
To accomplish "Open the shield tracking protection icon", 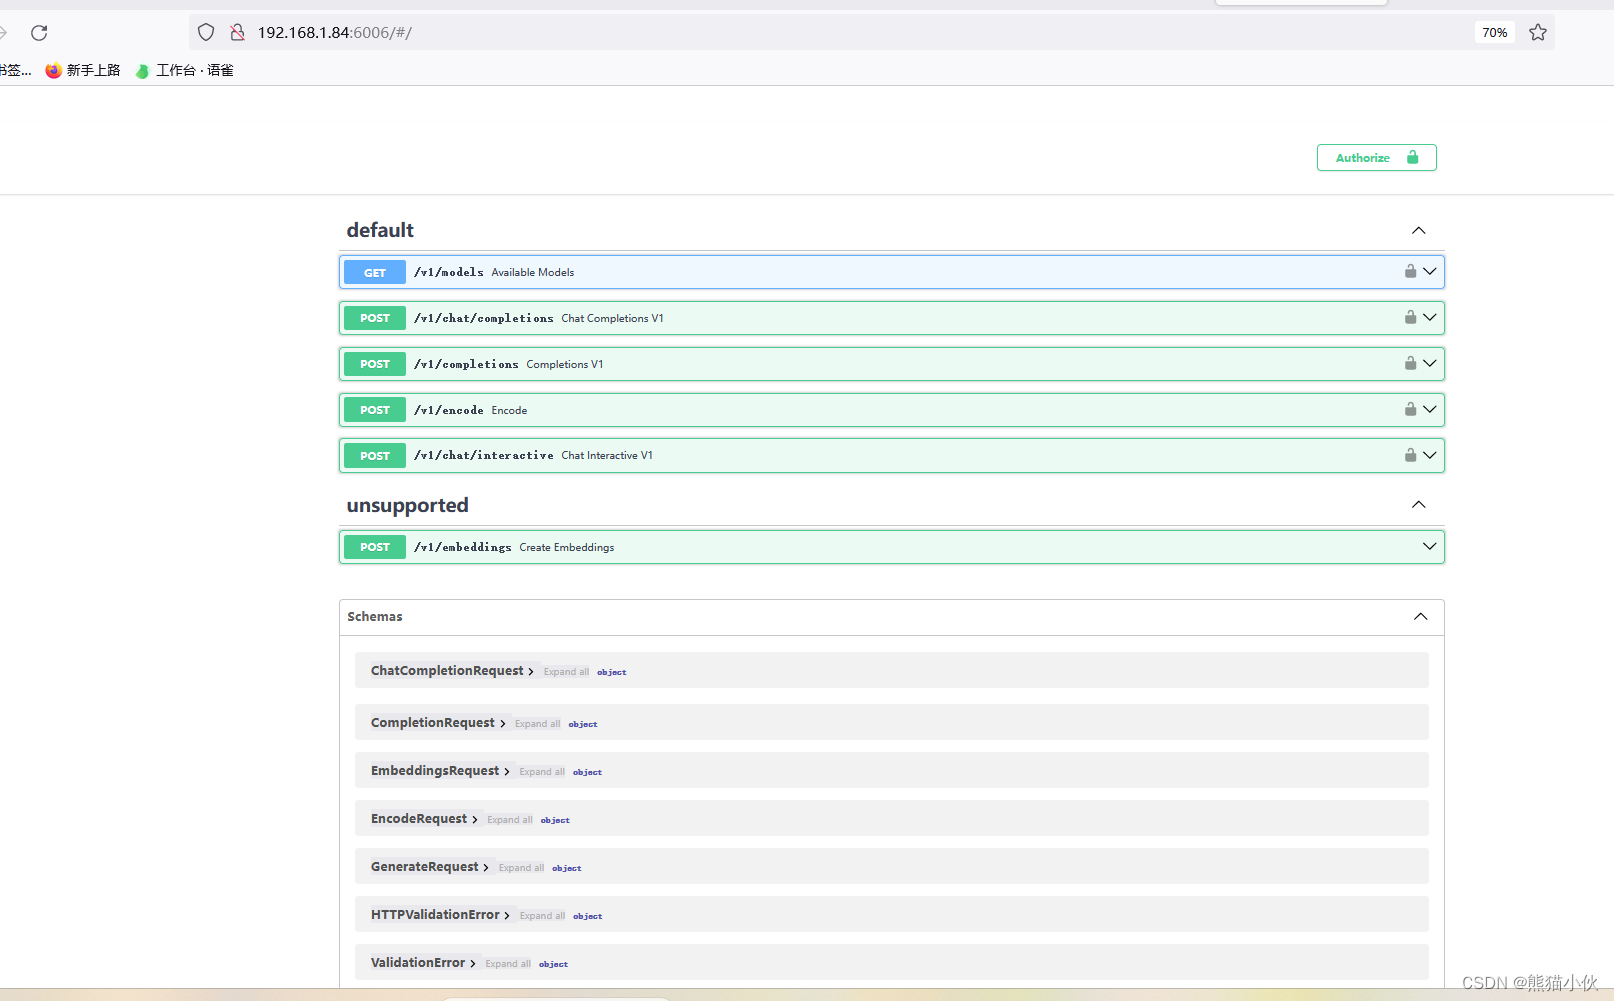I will [206, 33].
